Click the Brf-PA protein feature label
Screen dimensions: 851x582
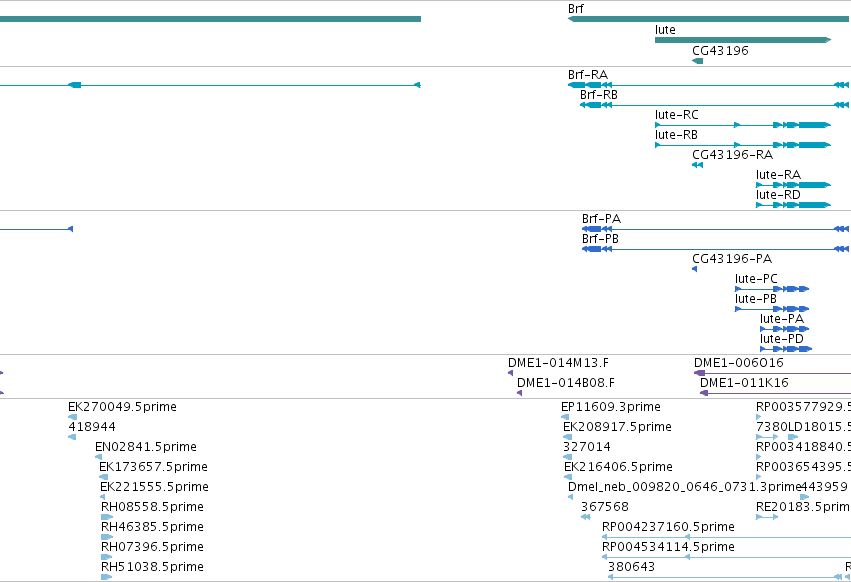coord(601,219)
